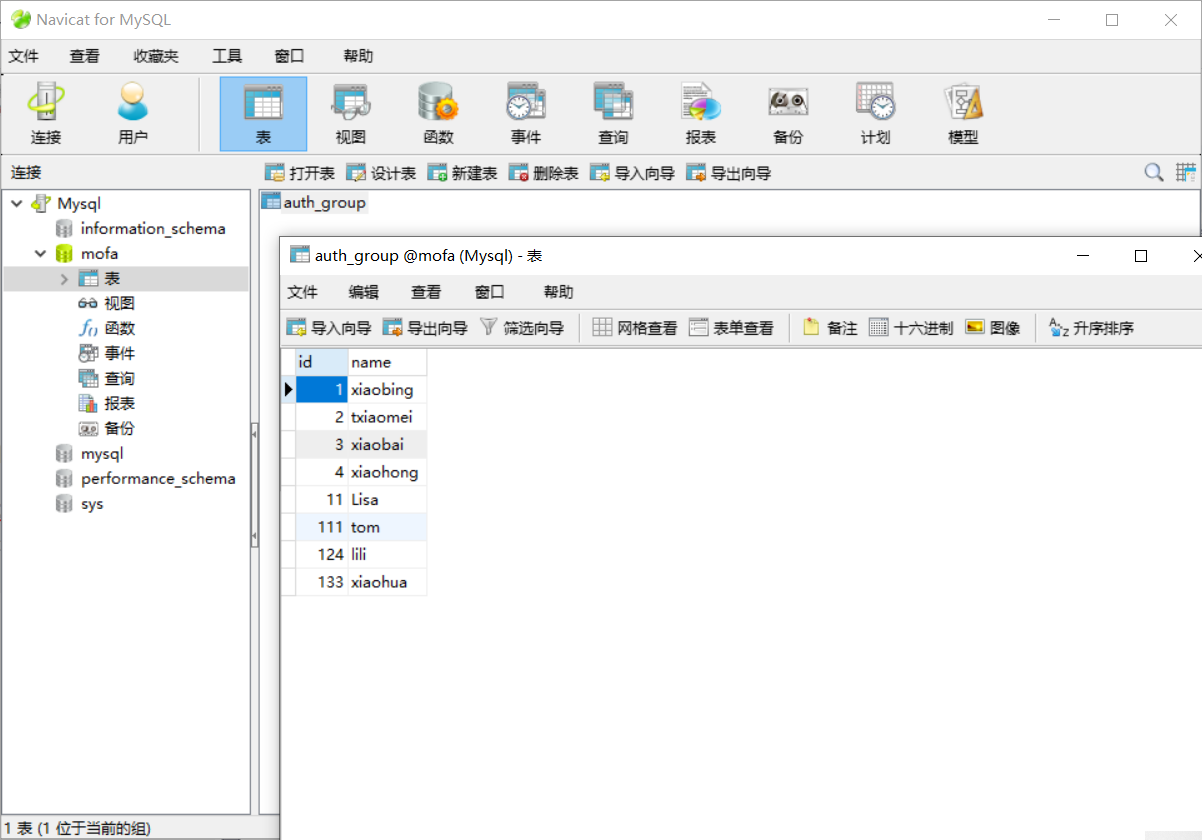Select the performance_schema database
The width and height of the screenshot is (1202, 840).
pos(158,479)
